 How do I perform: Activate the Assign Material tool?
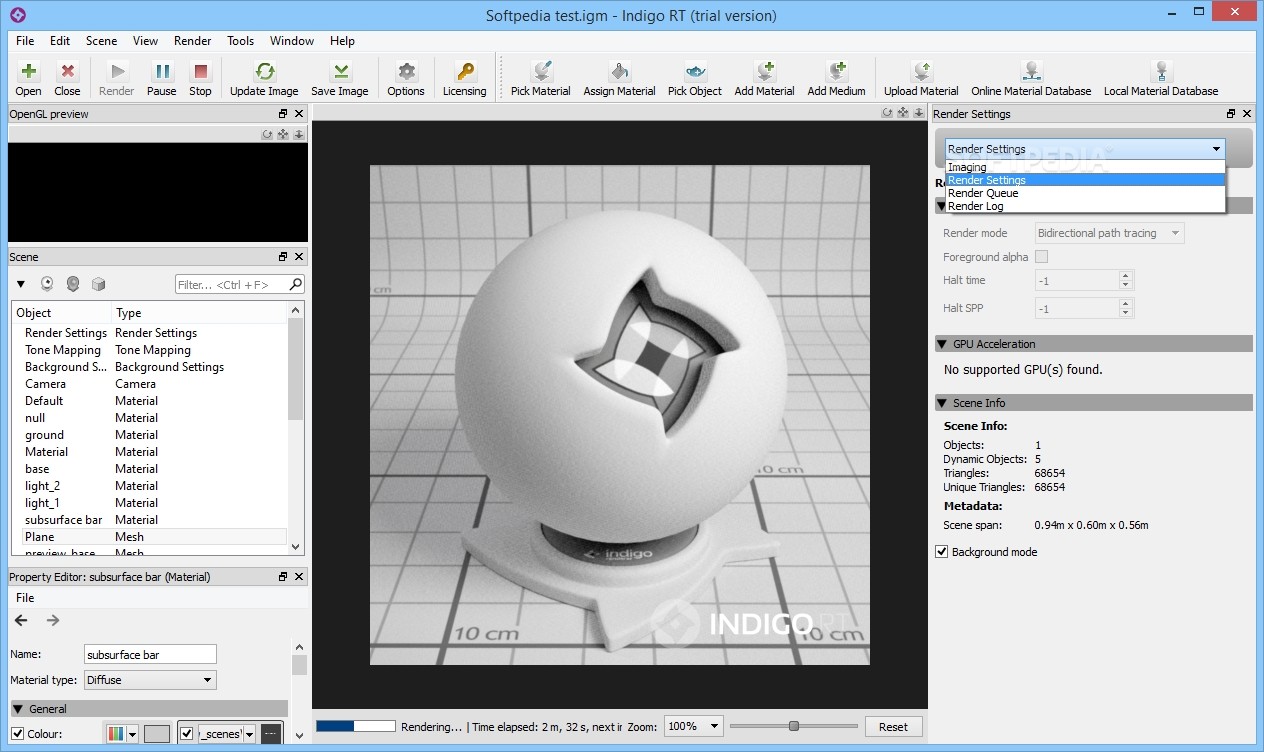[620, 72]
